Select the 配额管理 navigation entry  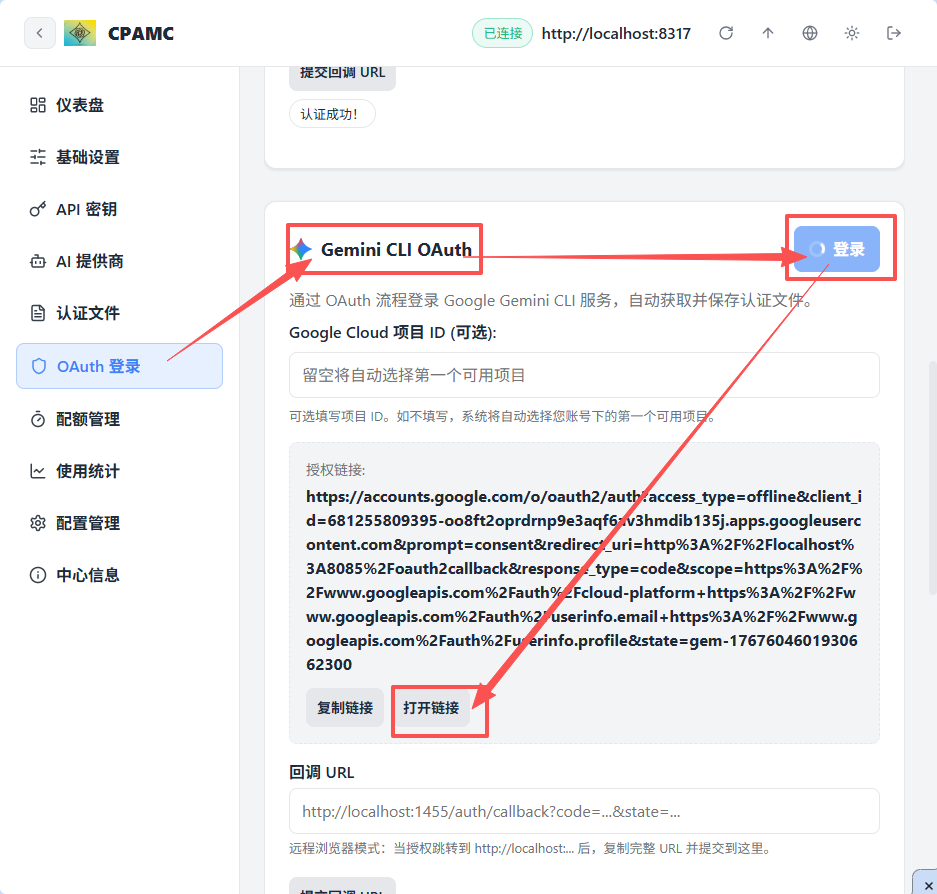[x=84, y=418]
